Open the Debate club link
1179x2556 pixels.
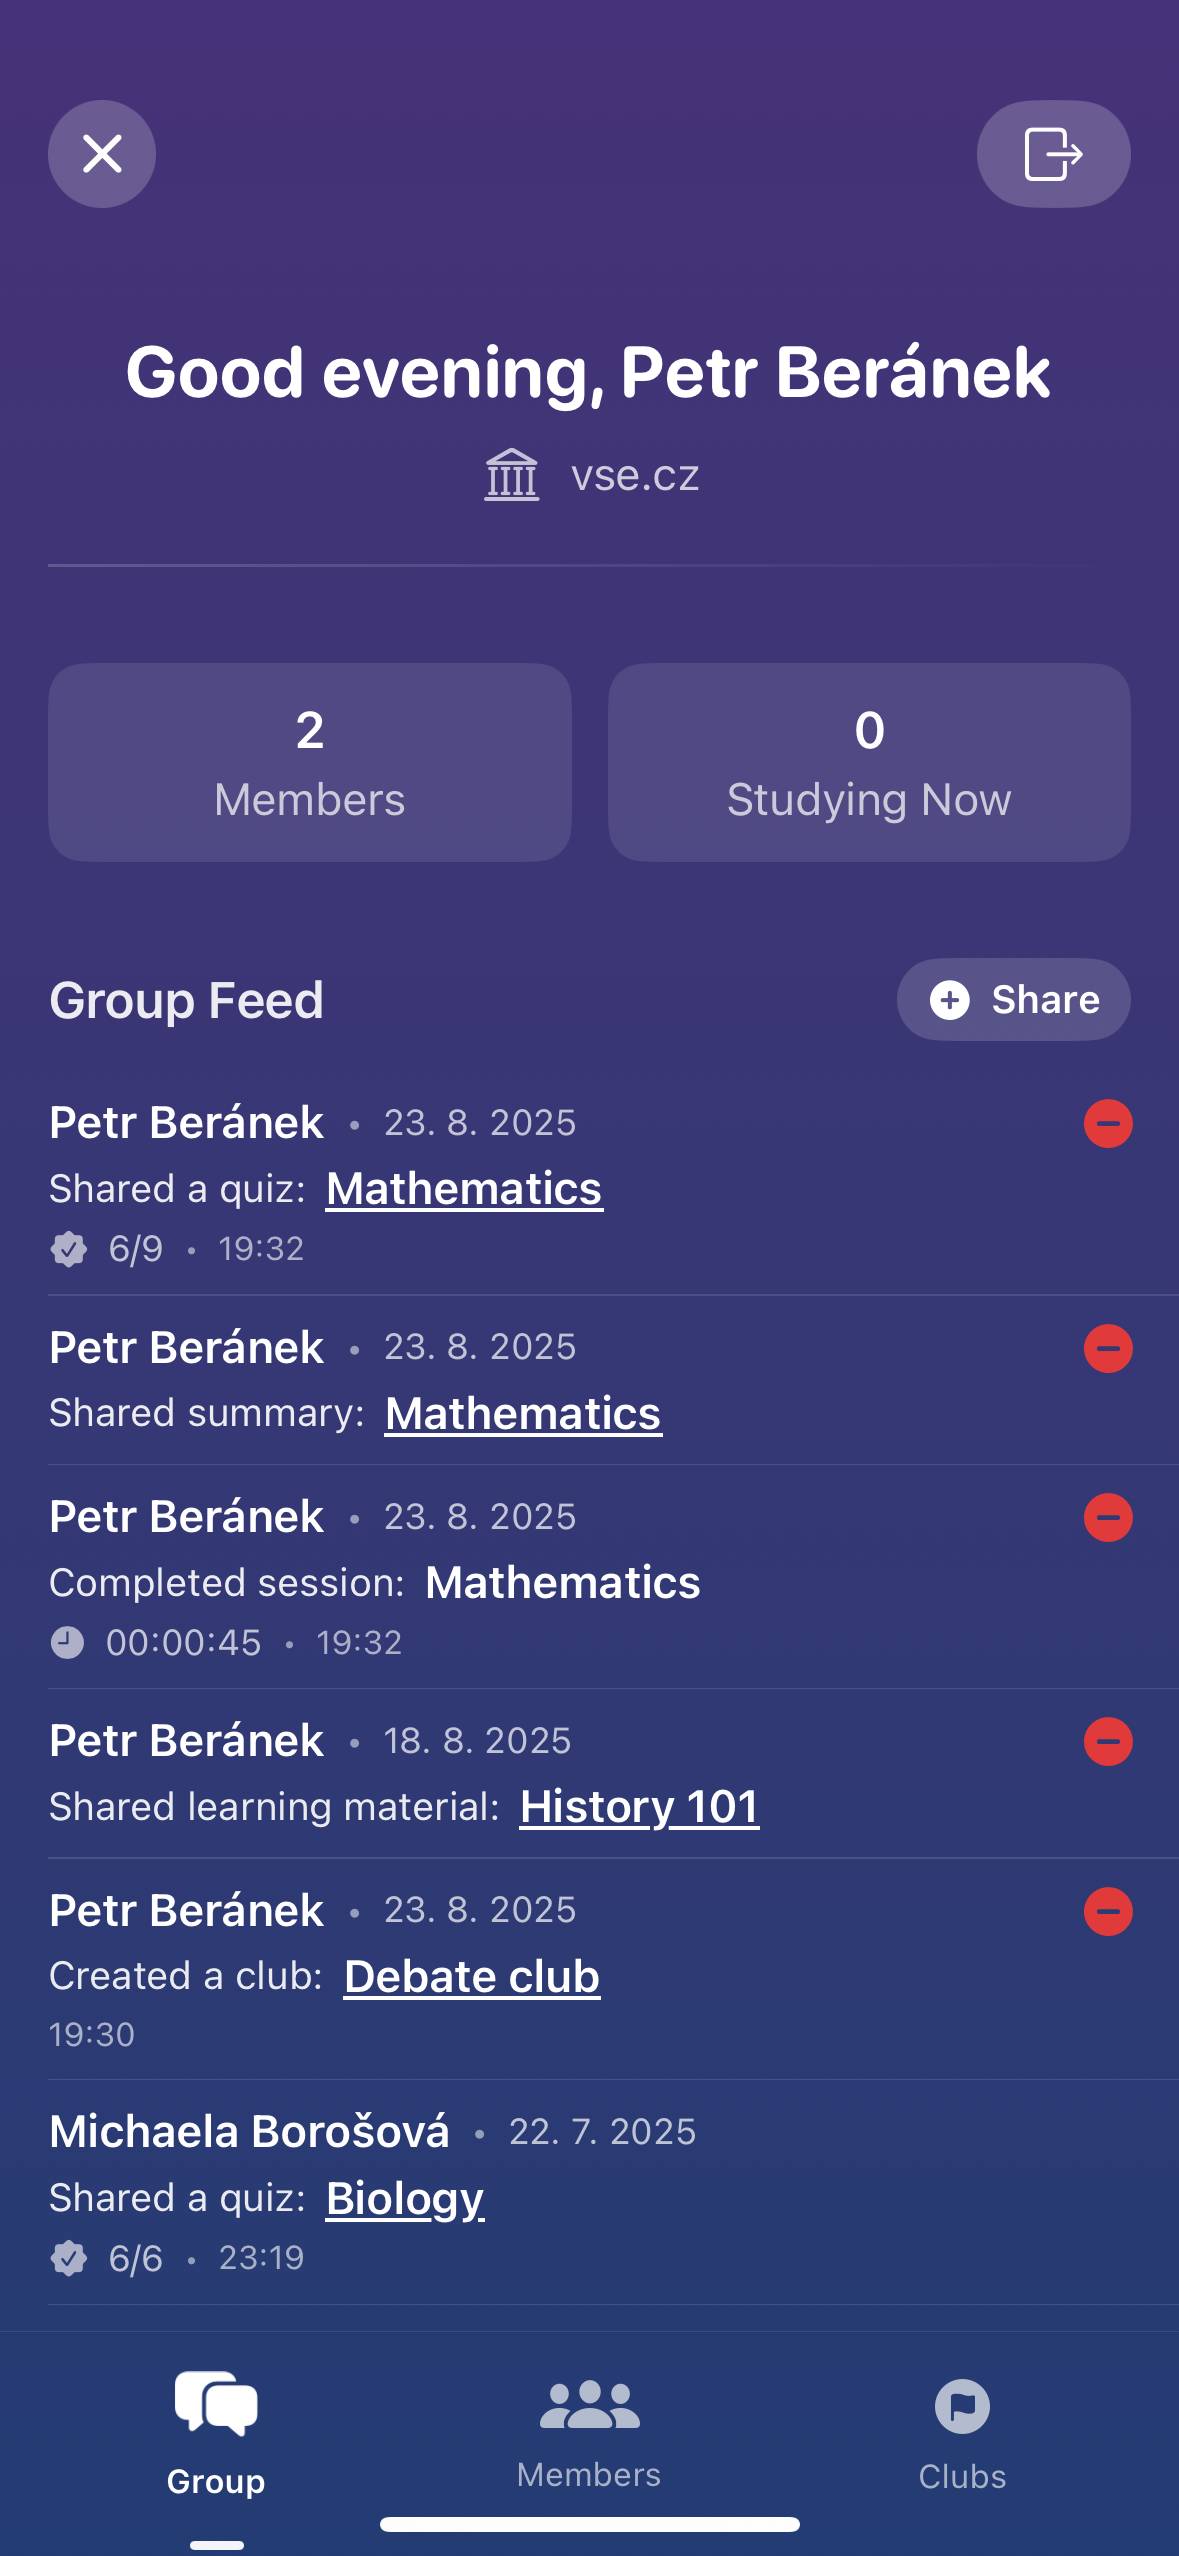[x=472, y=1977]
